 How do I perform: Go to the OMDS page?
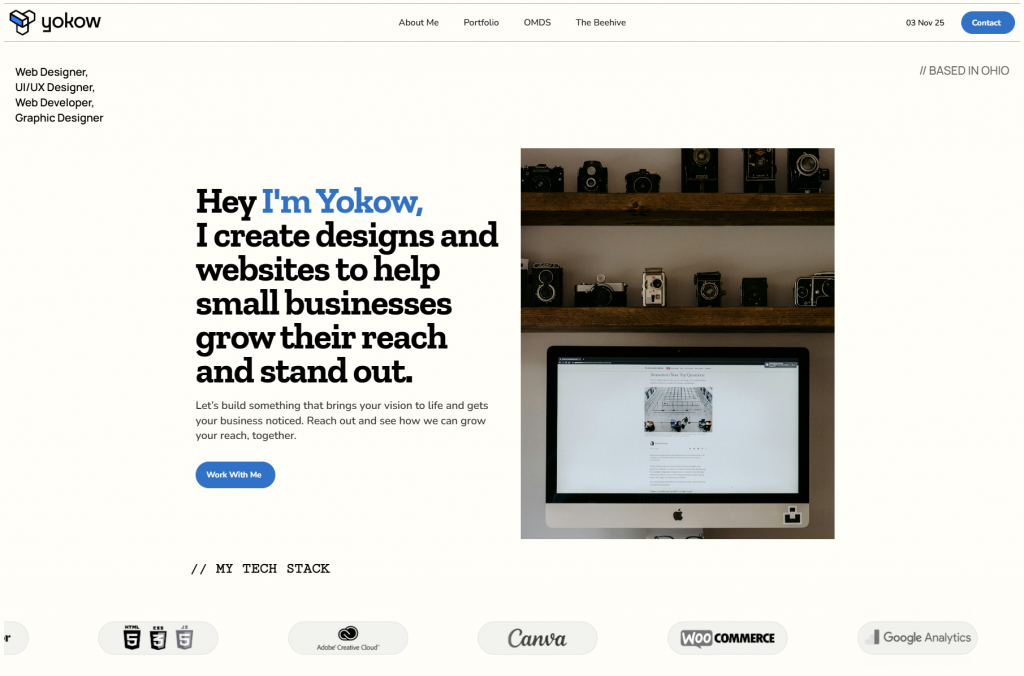537,22
